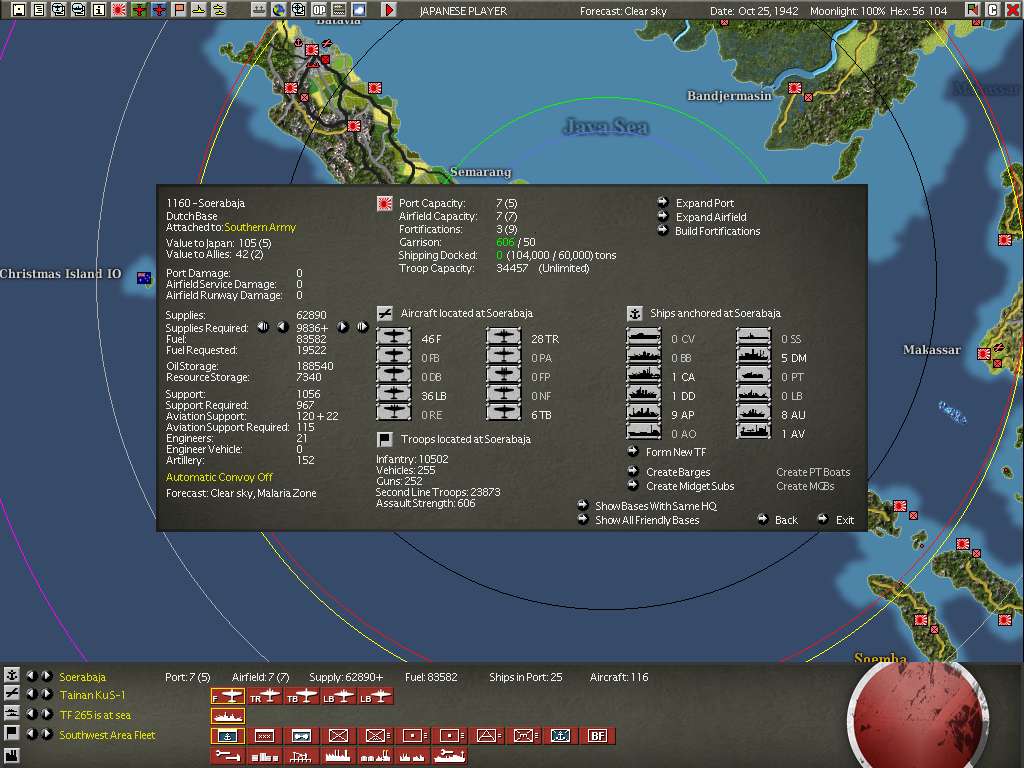Open the OP operations report icon
This screenshot has height=768, width=1024.
point(319,10)
